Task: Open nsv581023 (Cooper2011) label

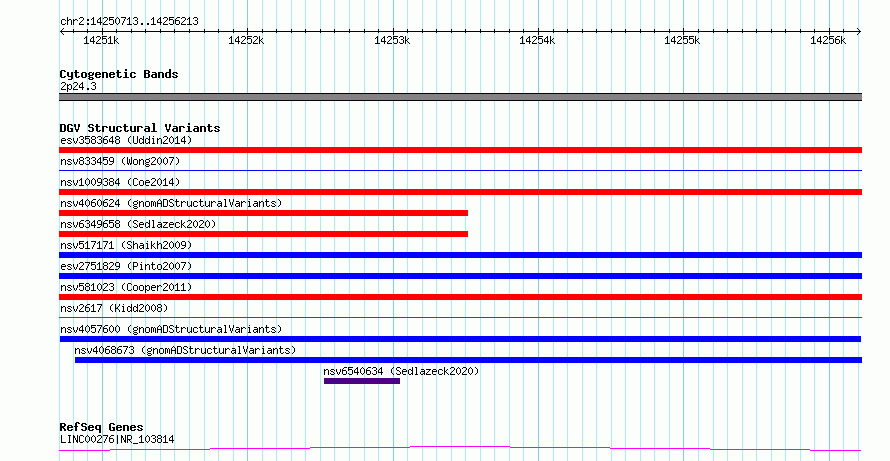Action: tap(126, 287)
